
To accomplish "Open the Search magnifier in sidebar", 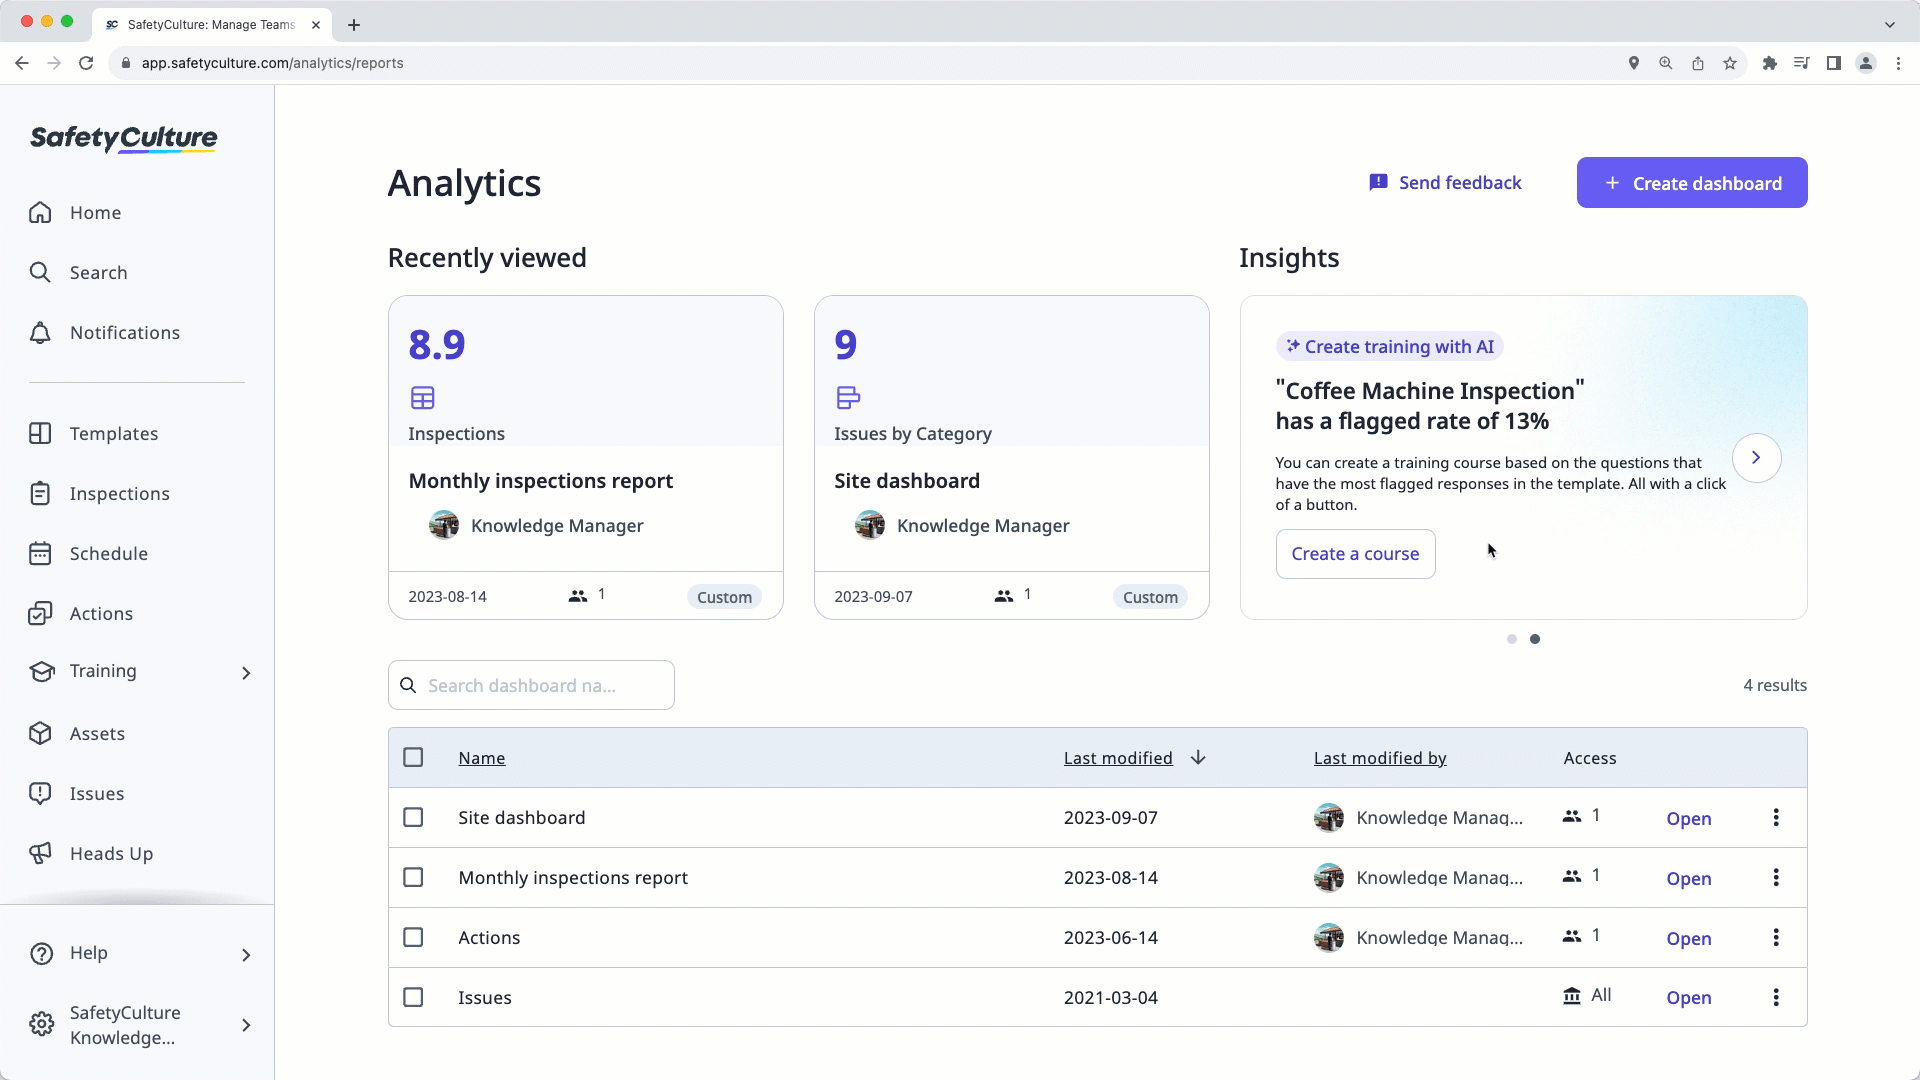I will click(x=40, y=273).
